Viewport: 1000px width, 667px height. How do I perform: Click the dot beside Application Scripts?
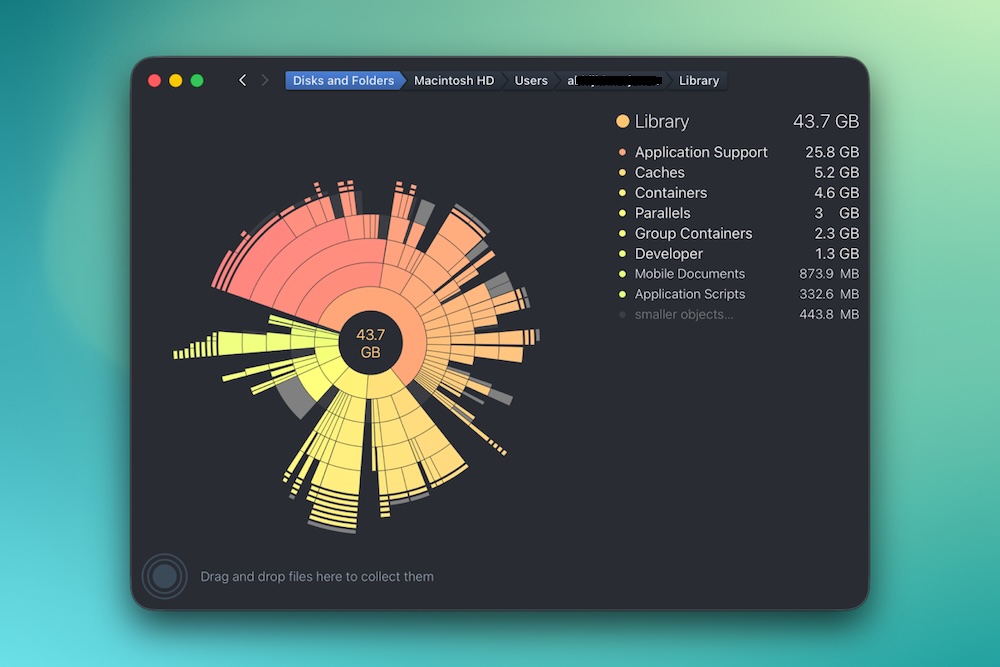622,293
